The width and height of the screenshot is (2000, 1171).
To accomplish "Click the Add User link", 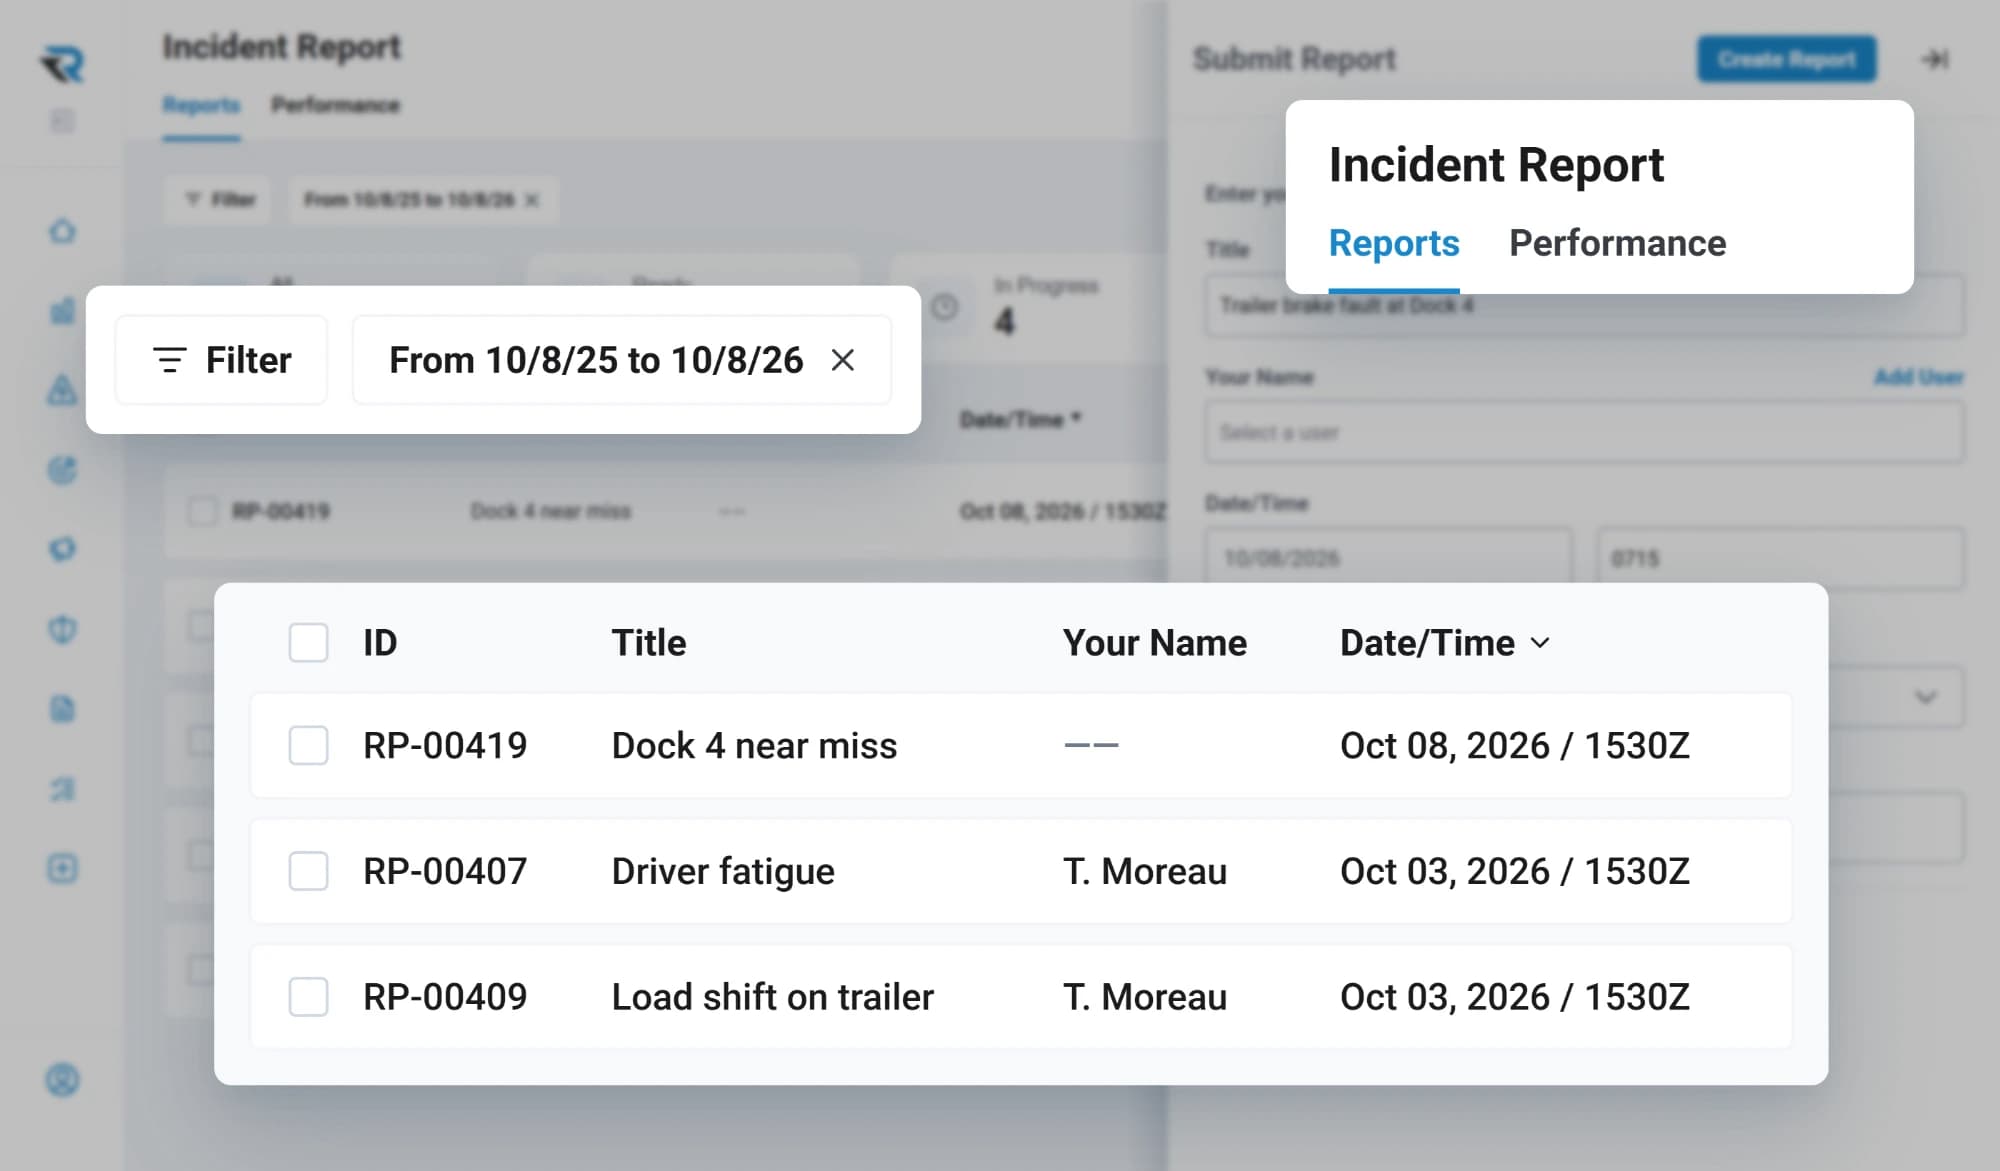I will click(1918, 377).
